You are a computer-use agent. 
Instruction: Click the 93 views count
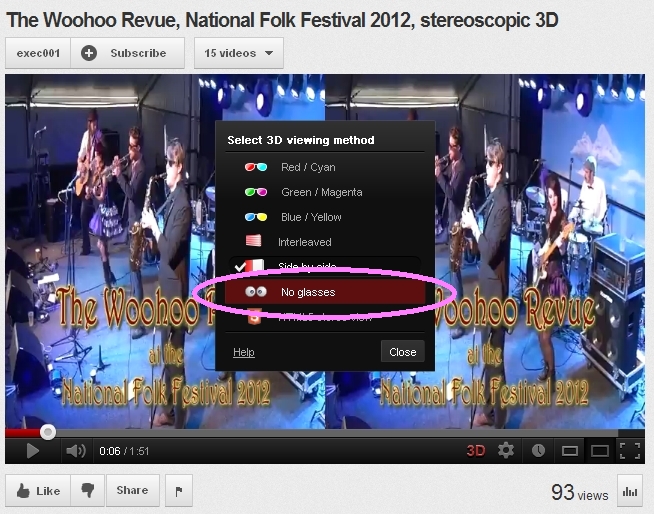tap(580, 492)
